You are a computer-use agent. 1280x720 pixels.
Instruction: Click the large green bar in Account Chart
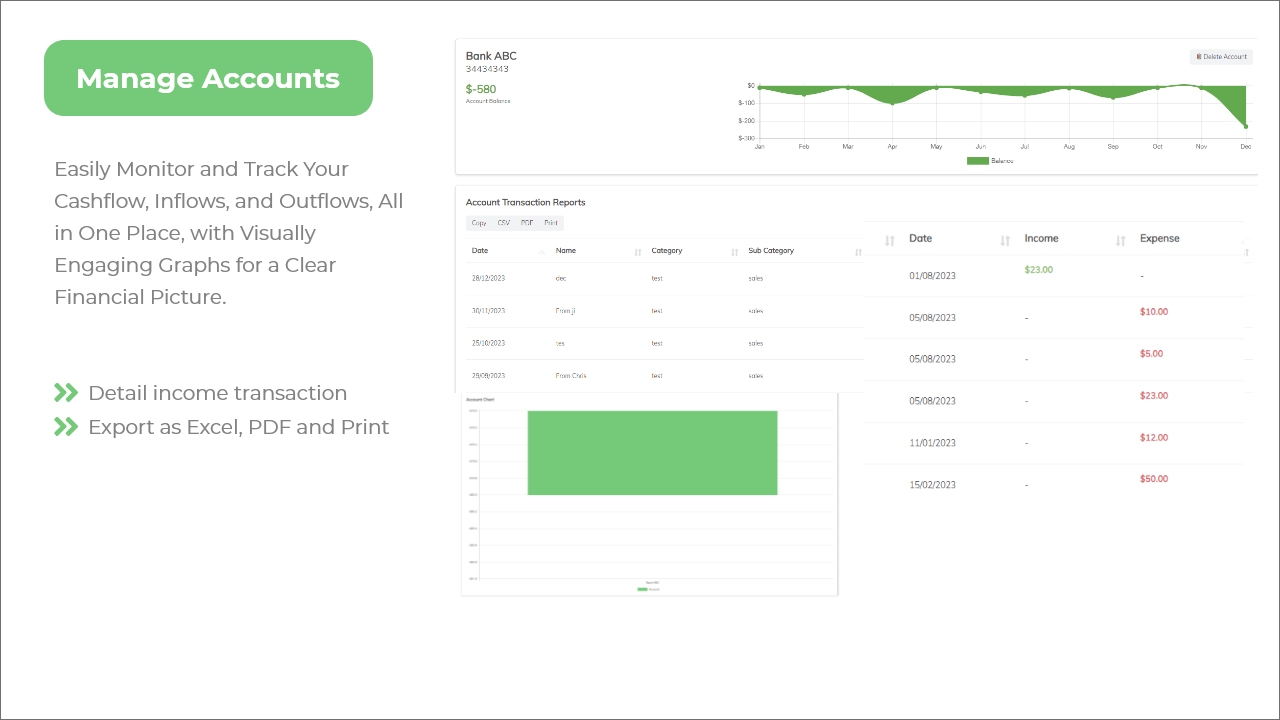[652, 452]
